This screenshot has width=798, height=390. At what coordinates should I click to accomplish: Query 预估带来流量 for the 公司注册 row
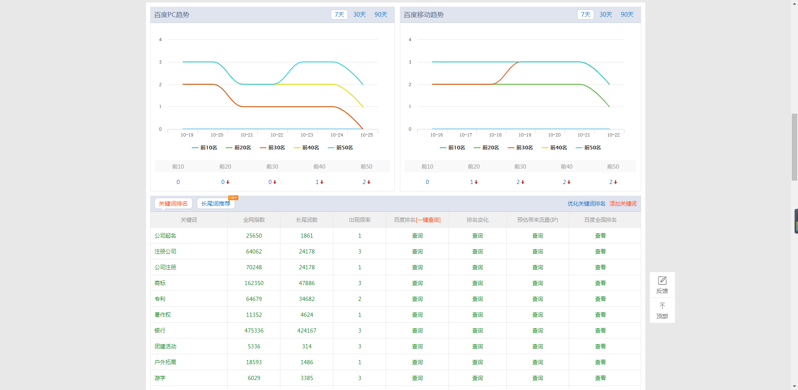pos(537,267)
